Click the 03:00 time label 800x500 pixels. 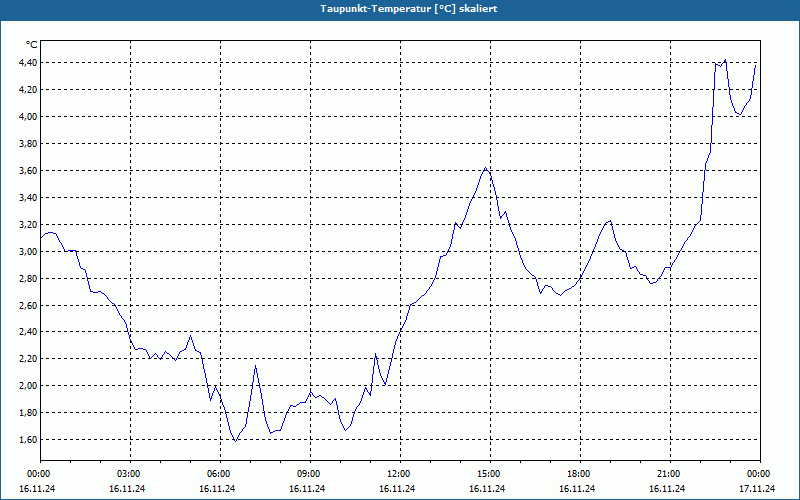click(129, 474)
